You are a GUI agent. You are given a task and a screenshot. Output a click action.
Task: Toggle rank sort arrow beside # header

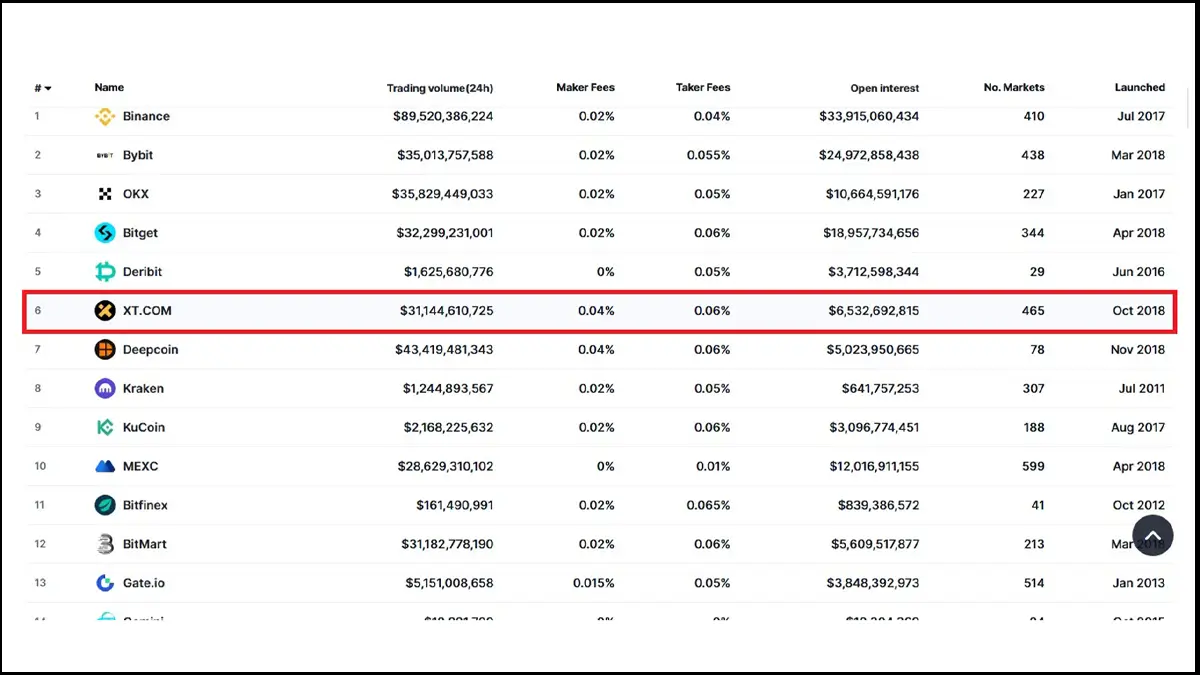[47, 89]
